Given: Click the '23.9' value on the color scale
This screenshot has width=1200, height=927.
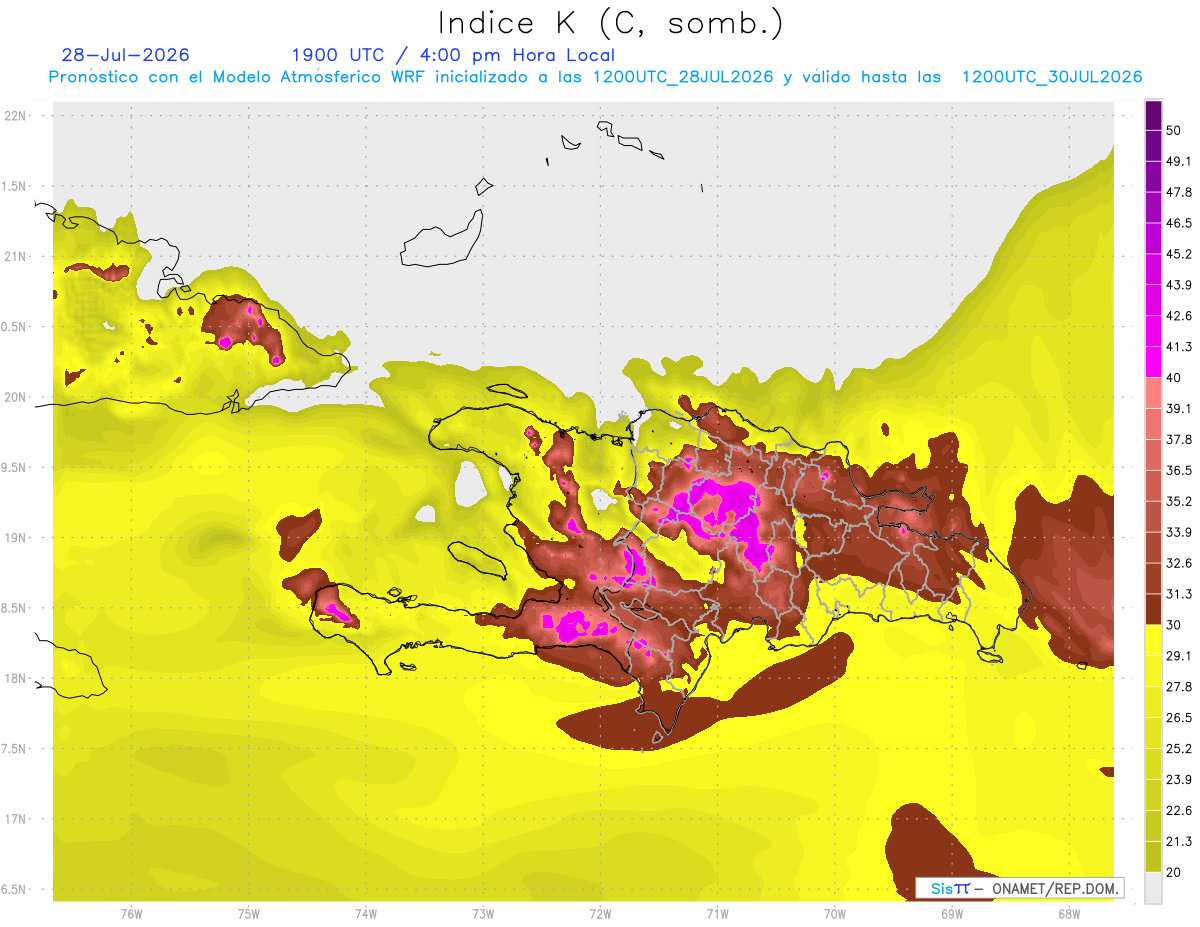Looking at the screenshot, I should click(x=1179, y=780).
